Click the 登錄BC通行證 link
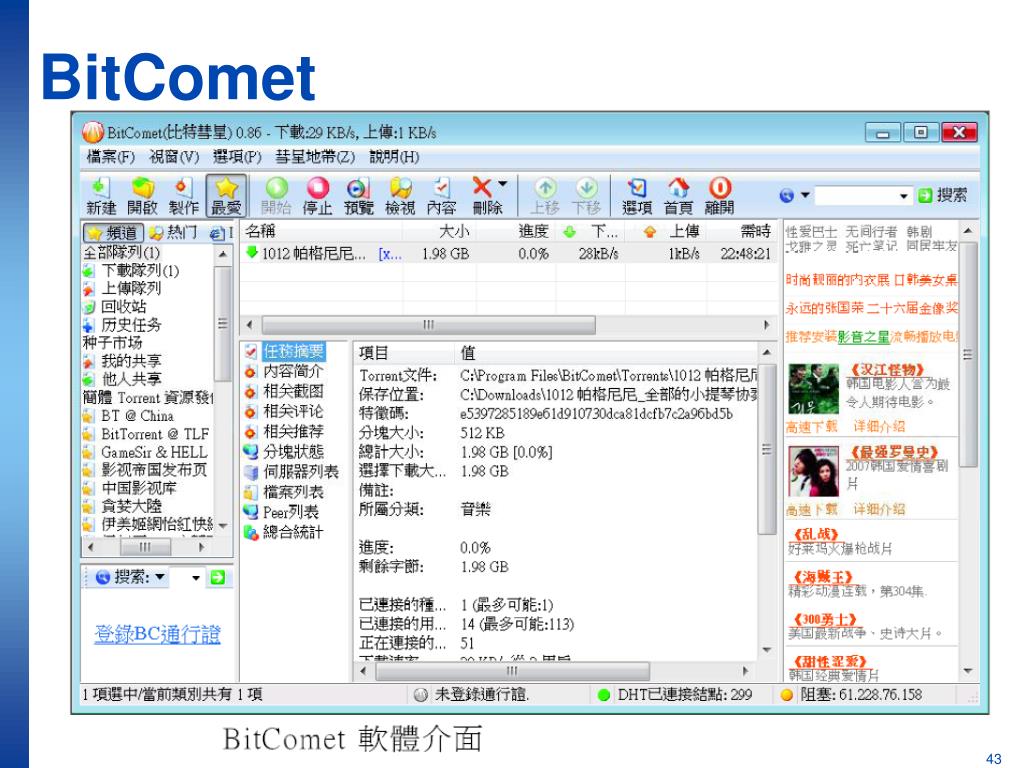The width and height of the screenshot is (1024, 768). (x=157, y=633)
